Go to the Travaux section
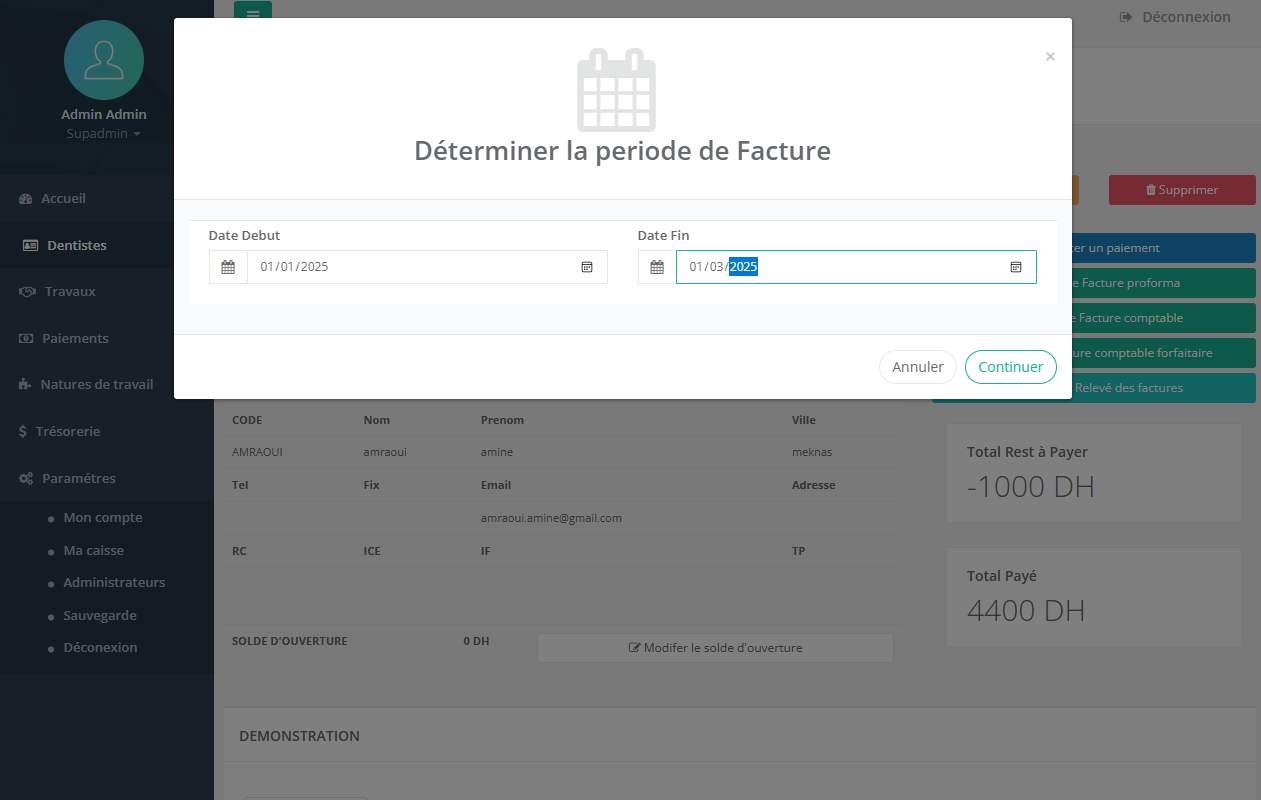Screen dimensions: 1261x800 [70, 291]
